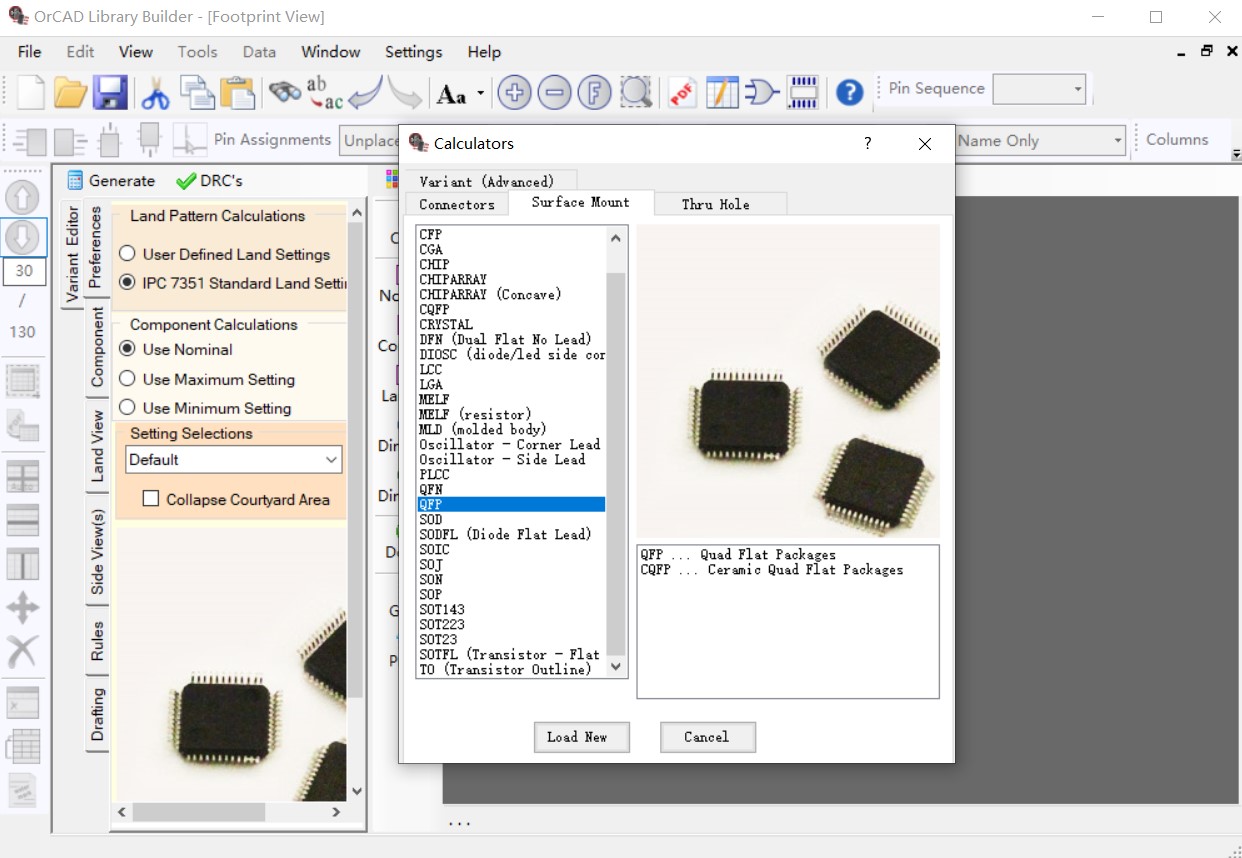Select the Zoom In tool
Image resolution: width=1242 pixels, height=858 pixels.
pyautogui.click(x=514, y=92)
